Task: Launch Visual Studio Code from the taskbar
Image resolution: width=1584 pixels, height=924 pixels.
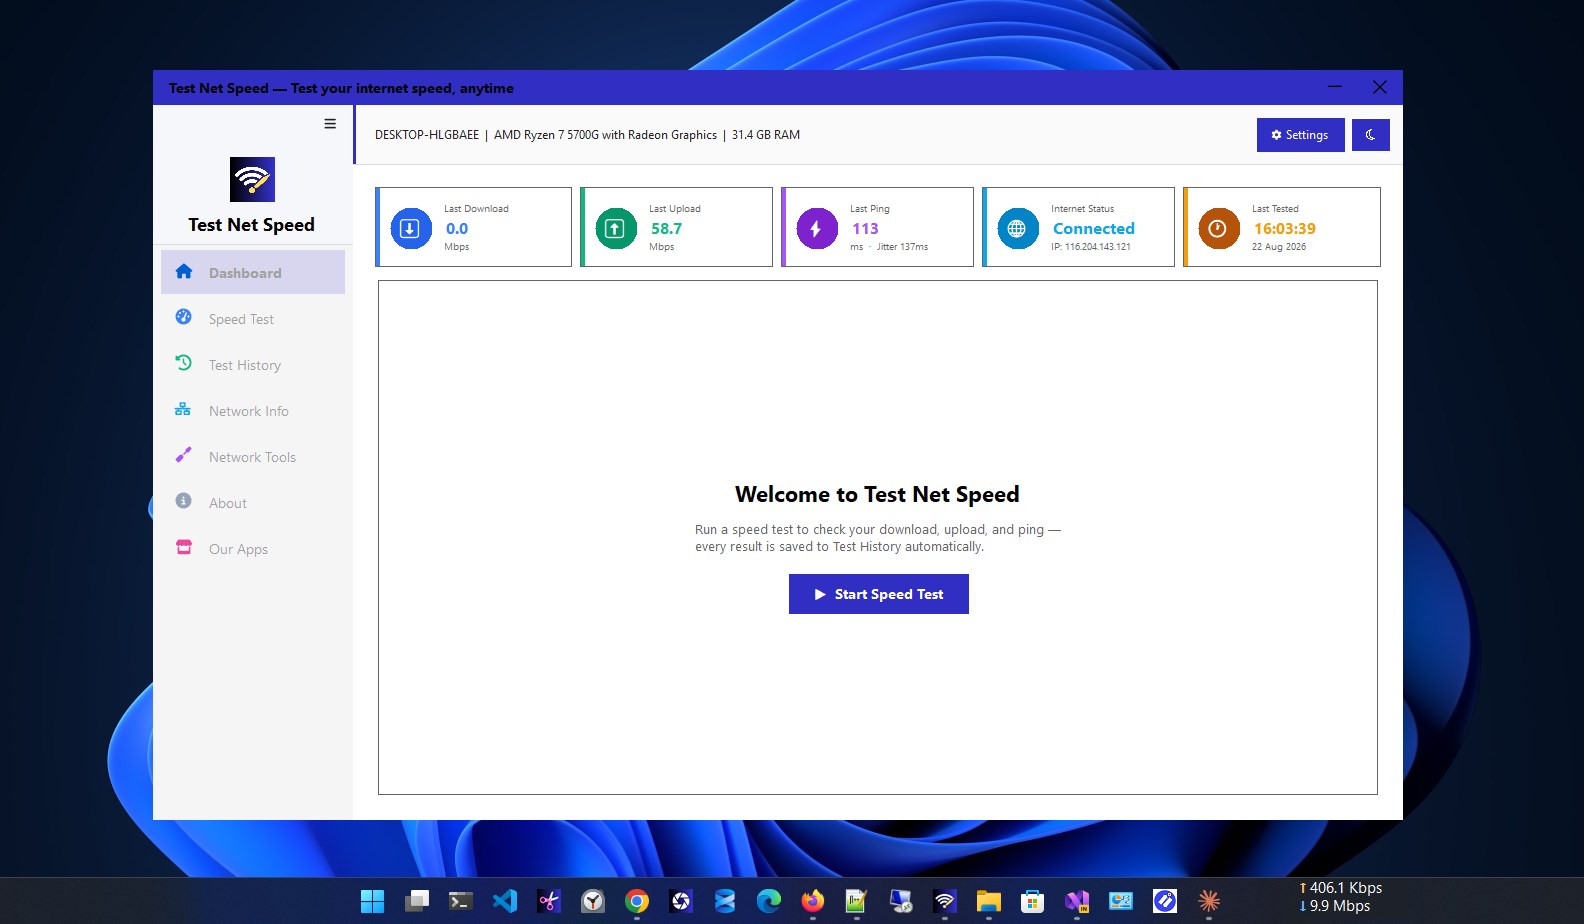Action: [505, 901]
